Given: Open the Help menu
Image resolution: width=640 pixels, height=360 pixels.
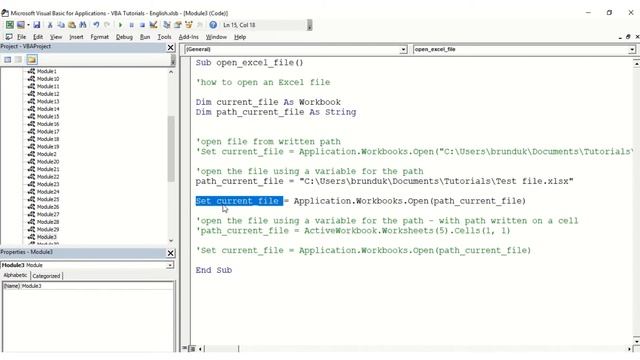Looking at the screenshot, I should 240,37.
